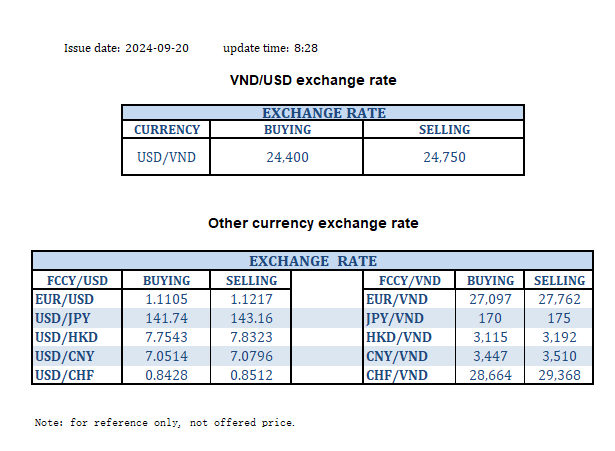Image resolution: width=615 pixels, height=451 pixels.
Task: Click the USD/JPY buying value 141.74
Action: click(166, 317)
